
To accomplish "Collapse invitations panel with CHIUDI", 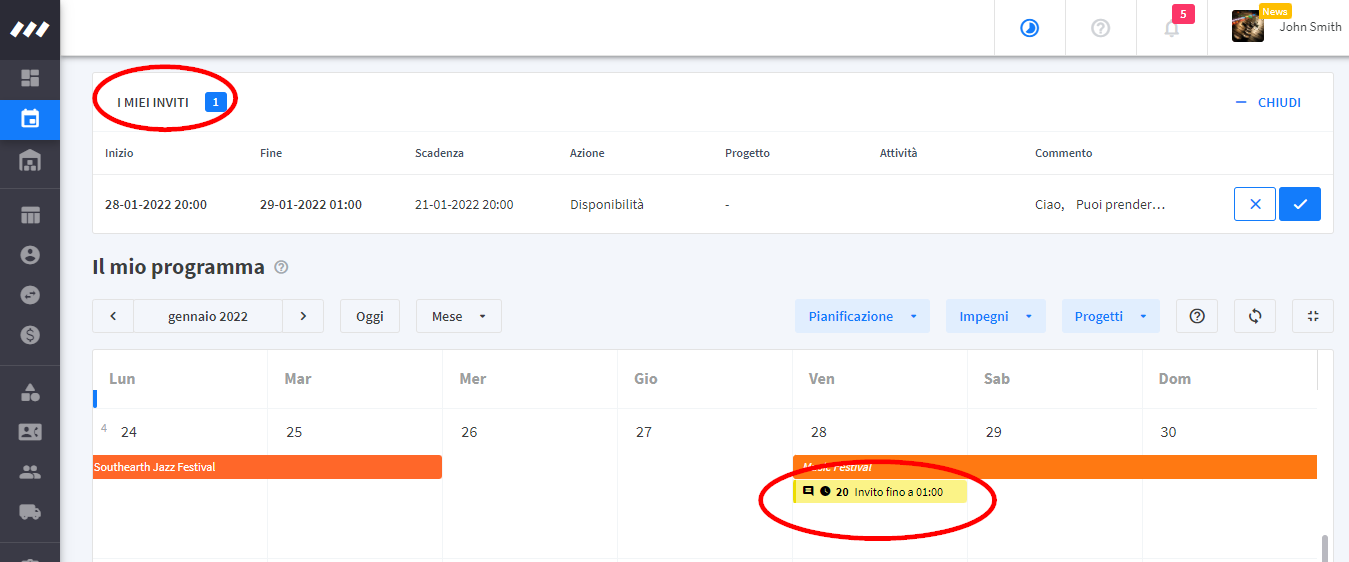I will (1268, 102).
